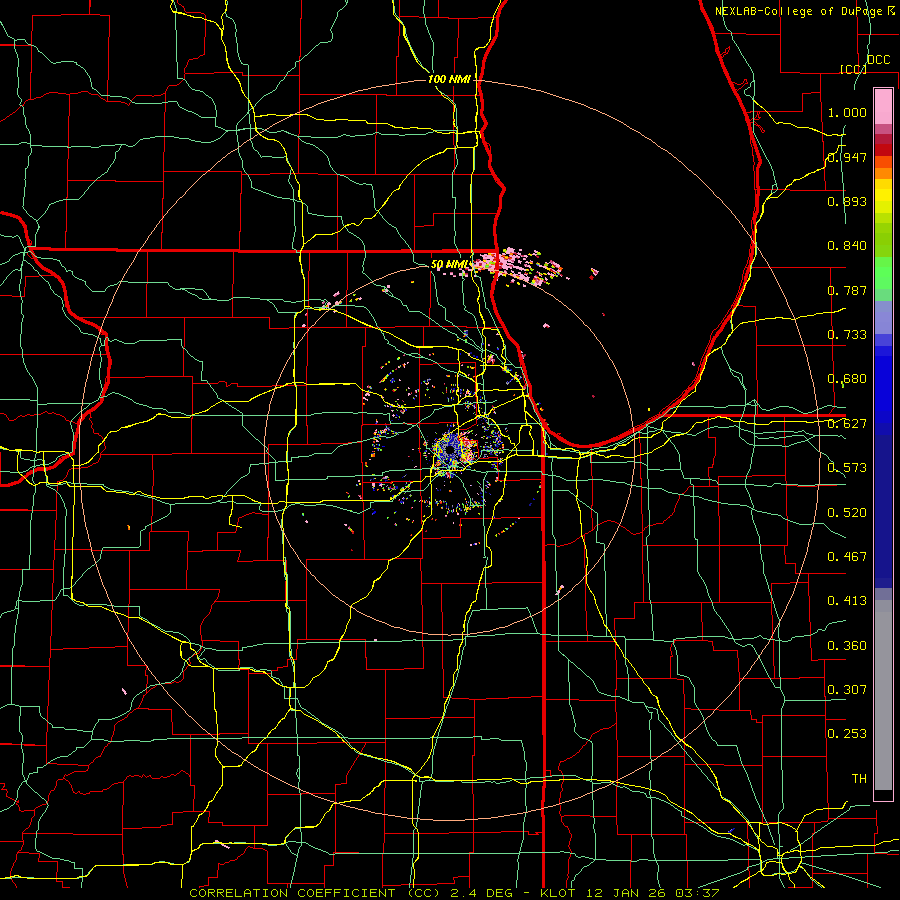Click the TH threshold label
Image resolution: width=900 pixels, height=900 pixels.
tap(859, 779)
